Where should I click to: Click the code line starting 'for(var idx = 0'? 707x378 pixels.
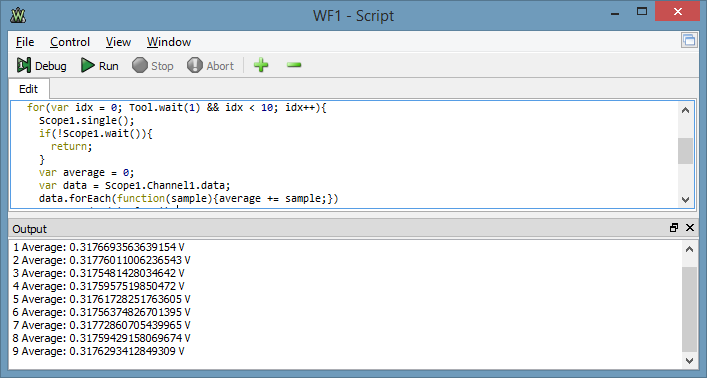(x=176, y=107)
